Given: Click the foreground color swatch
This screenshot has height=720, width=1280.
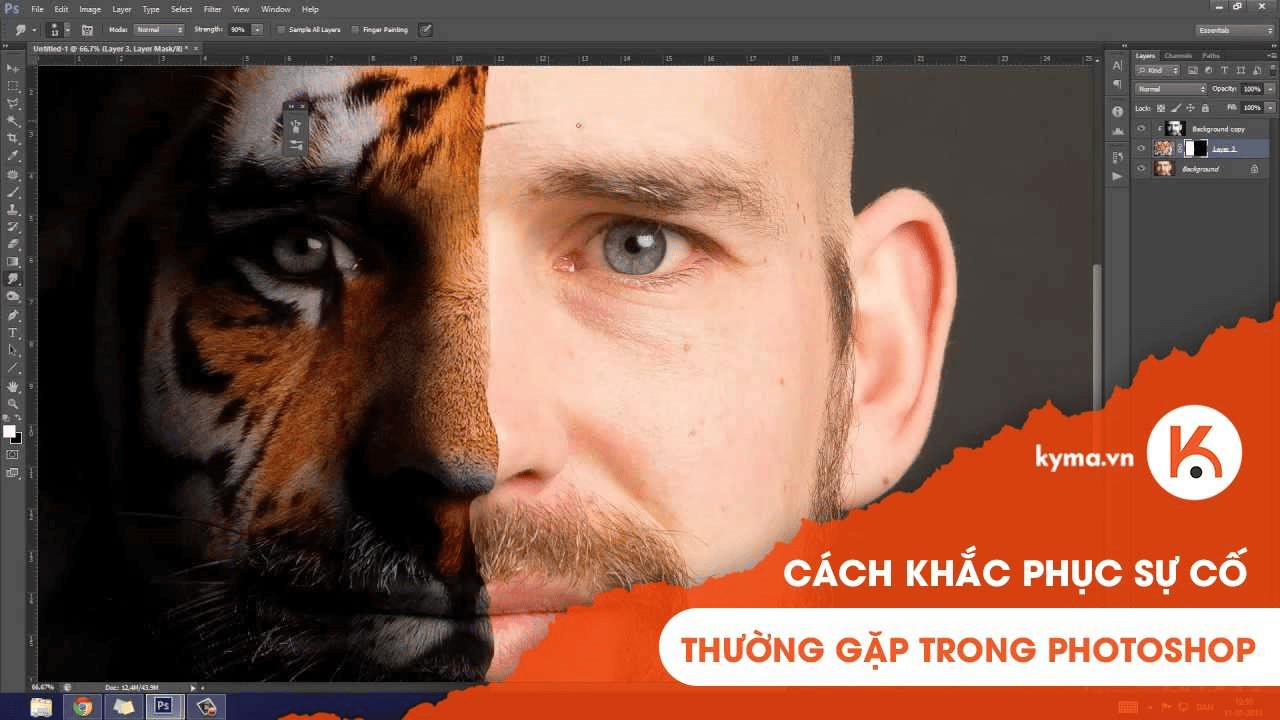Looking at the screenshot, I should tap(9, 431).
